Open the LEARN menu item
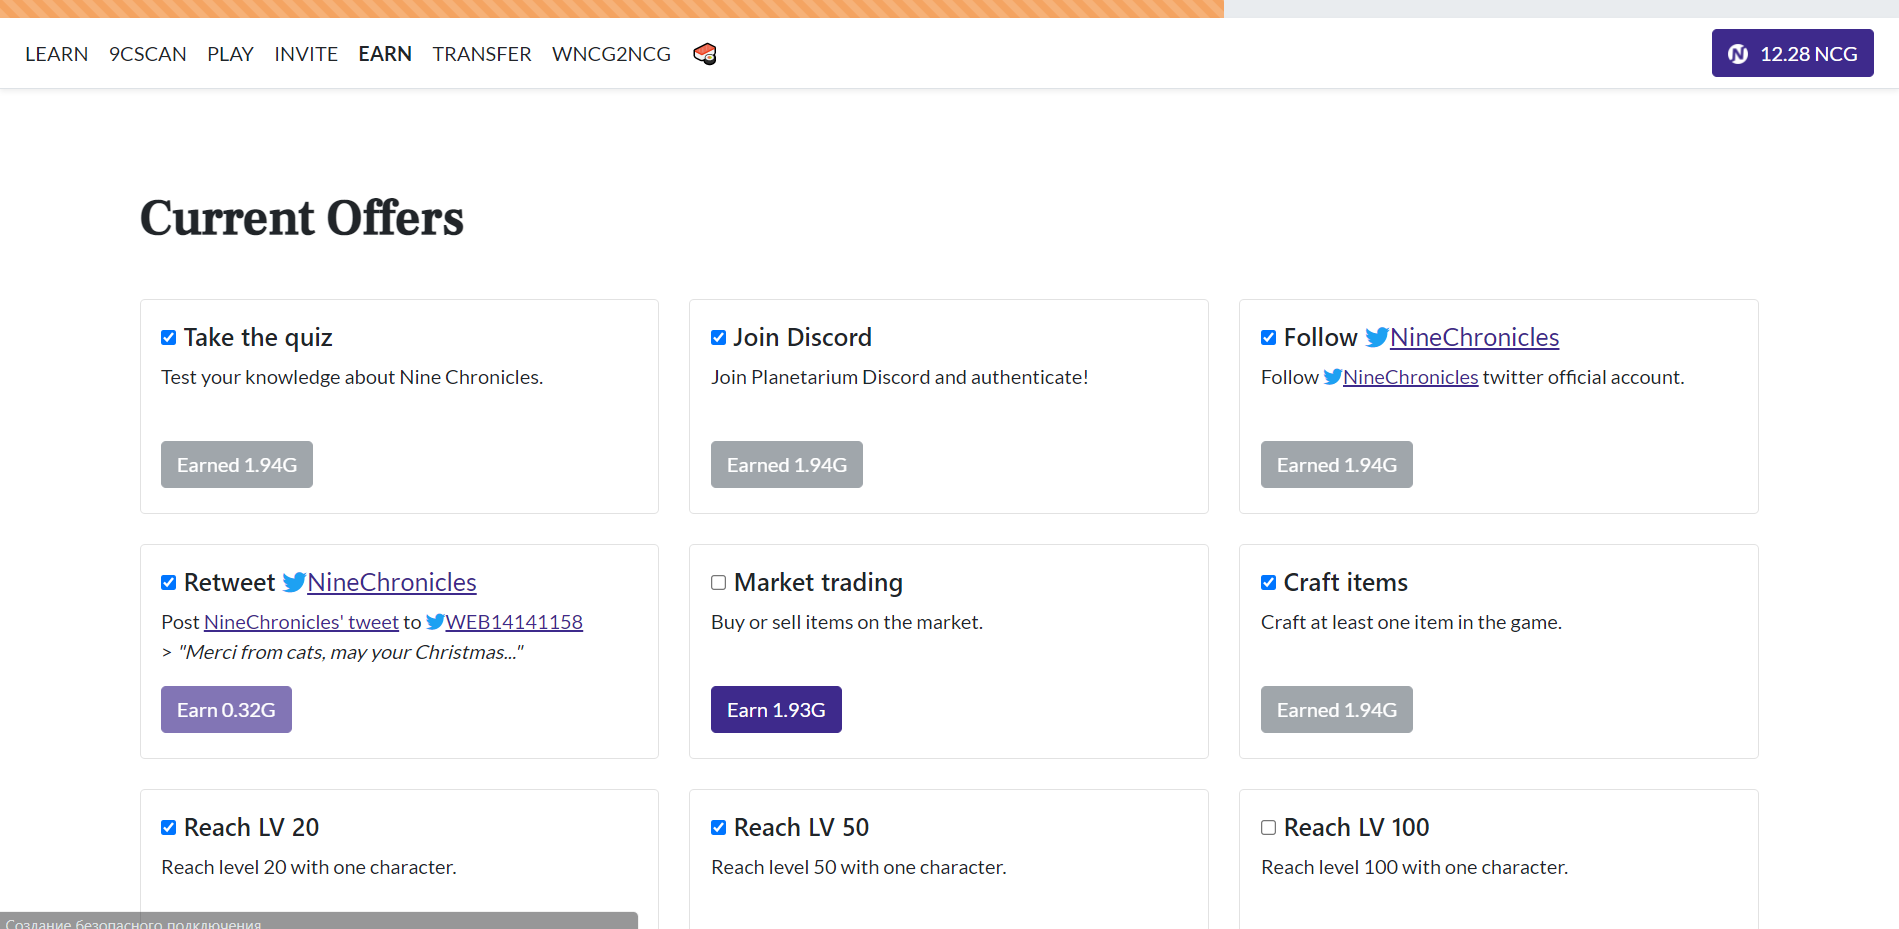The image size is (1899, 929). pyautogui.click(x=57, y=54)
